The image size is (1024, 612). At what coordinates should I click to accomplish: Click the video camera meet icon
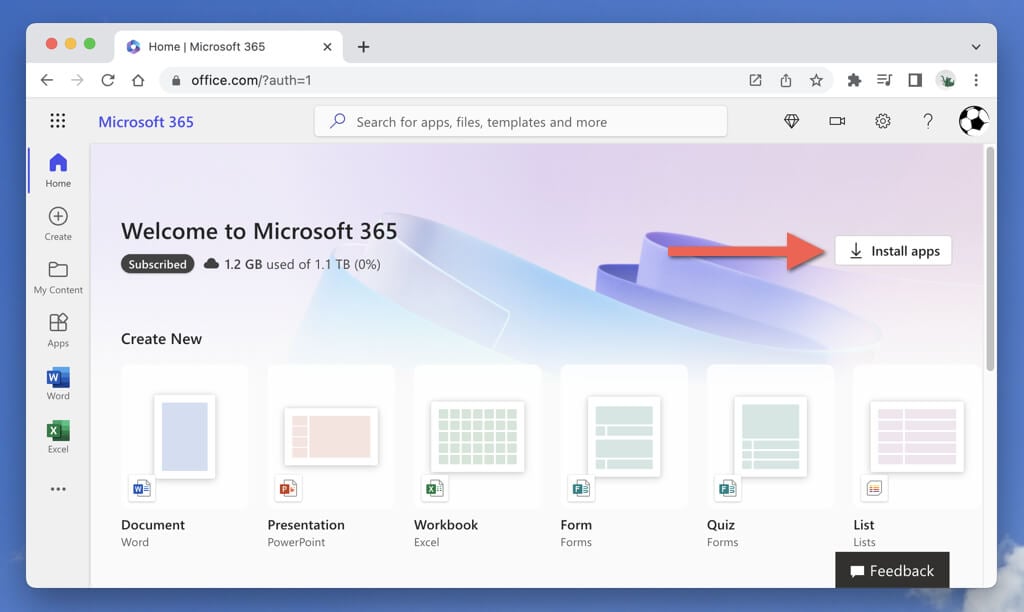(837, 121)
